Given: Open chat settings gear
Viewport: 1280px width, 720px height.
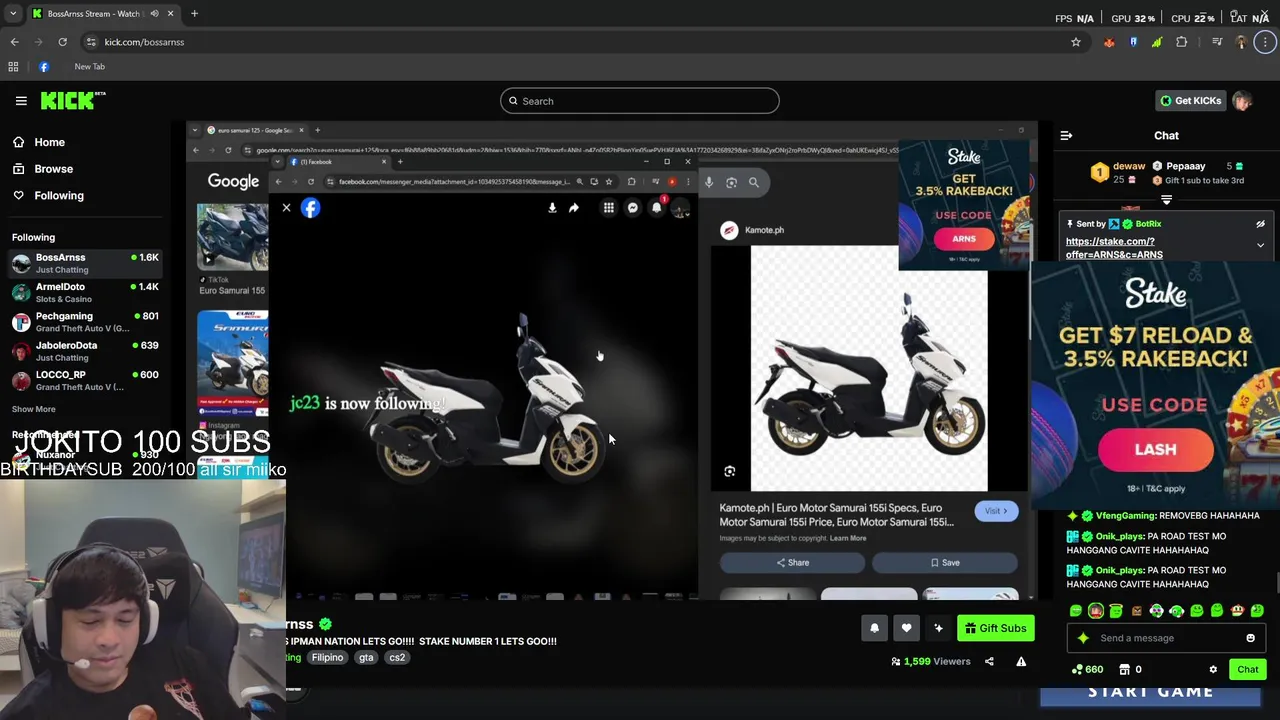Looking at the screenshot, I should pyautogui.click(x=1213, y=670).
